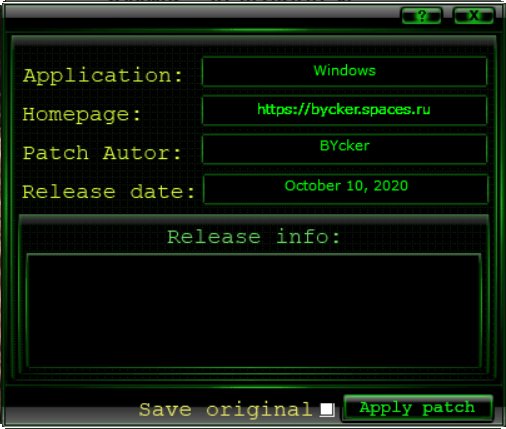The width and height of the screenshot is (506, 429).
Task: Click the 'Homepage:' label
Action: pos(82,115)
